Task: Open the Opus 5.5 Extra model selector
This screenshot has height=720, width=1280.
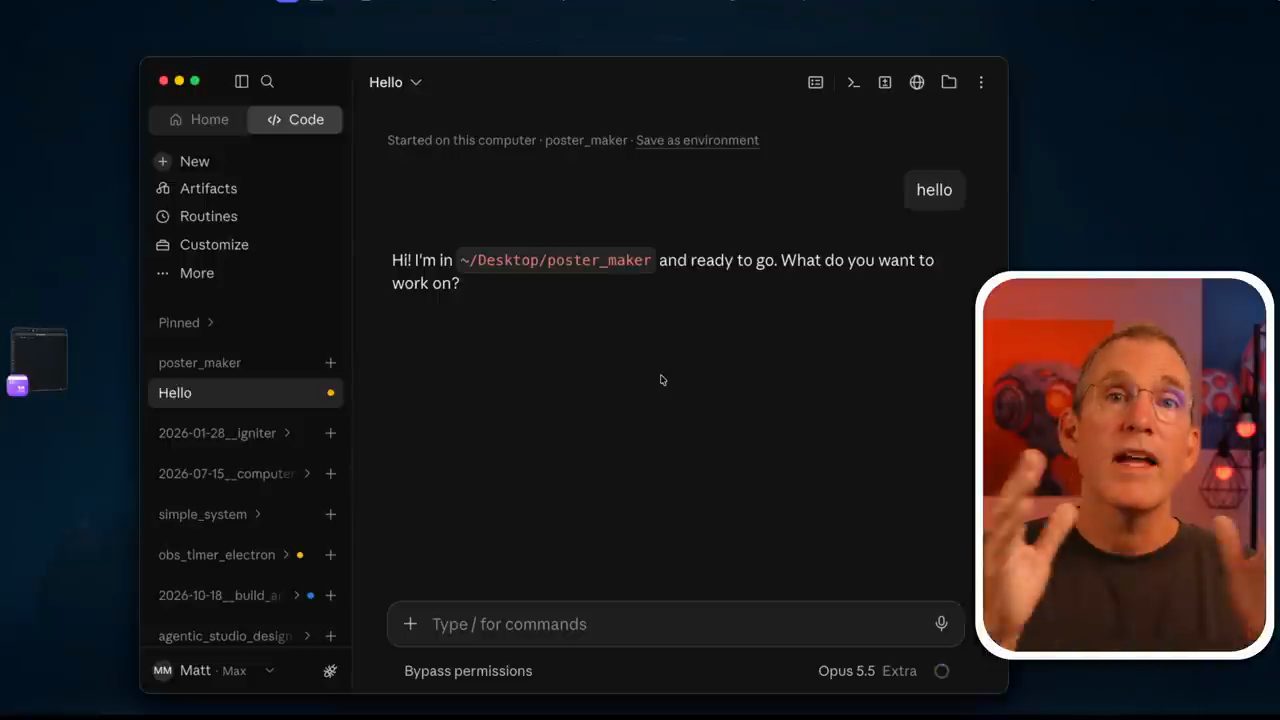Action: (x=867, y=671)
